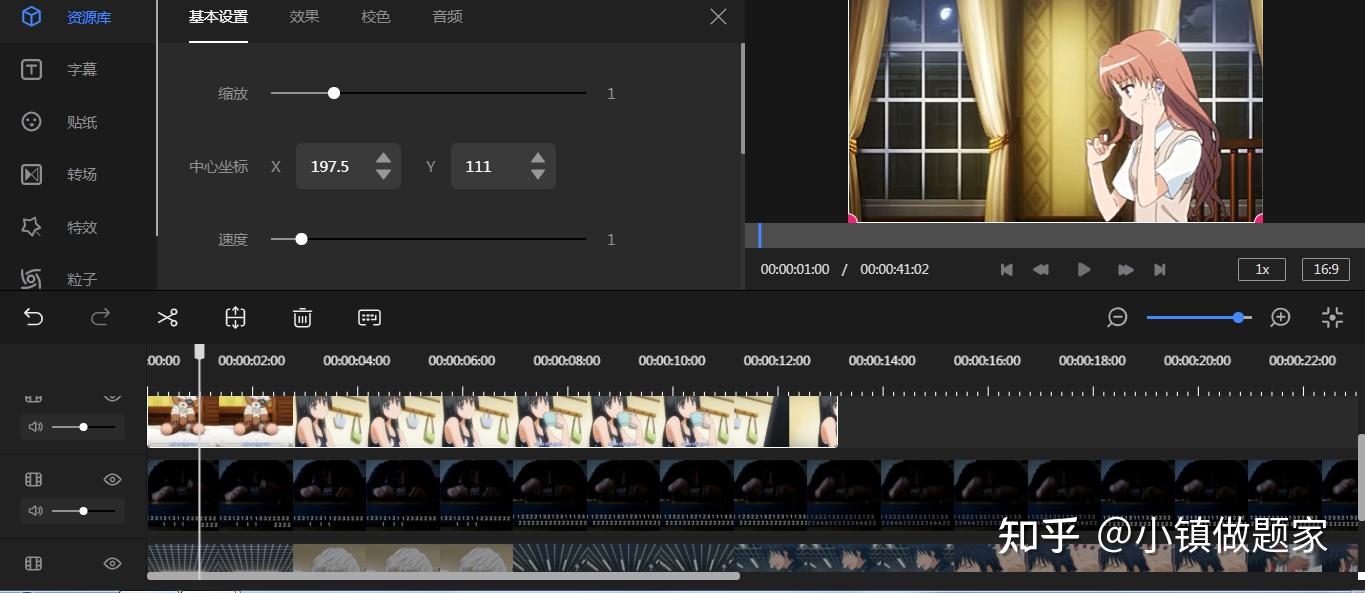Switch to the 基本设置 tab
This screenshot has width=1365, height=593.
[218, 17]
